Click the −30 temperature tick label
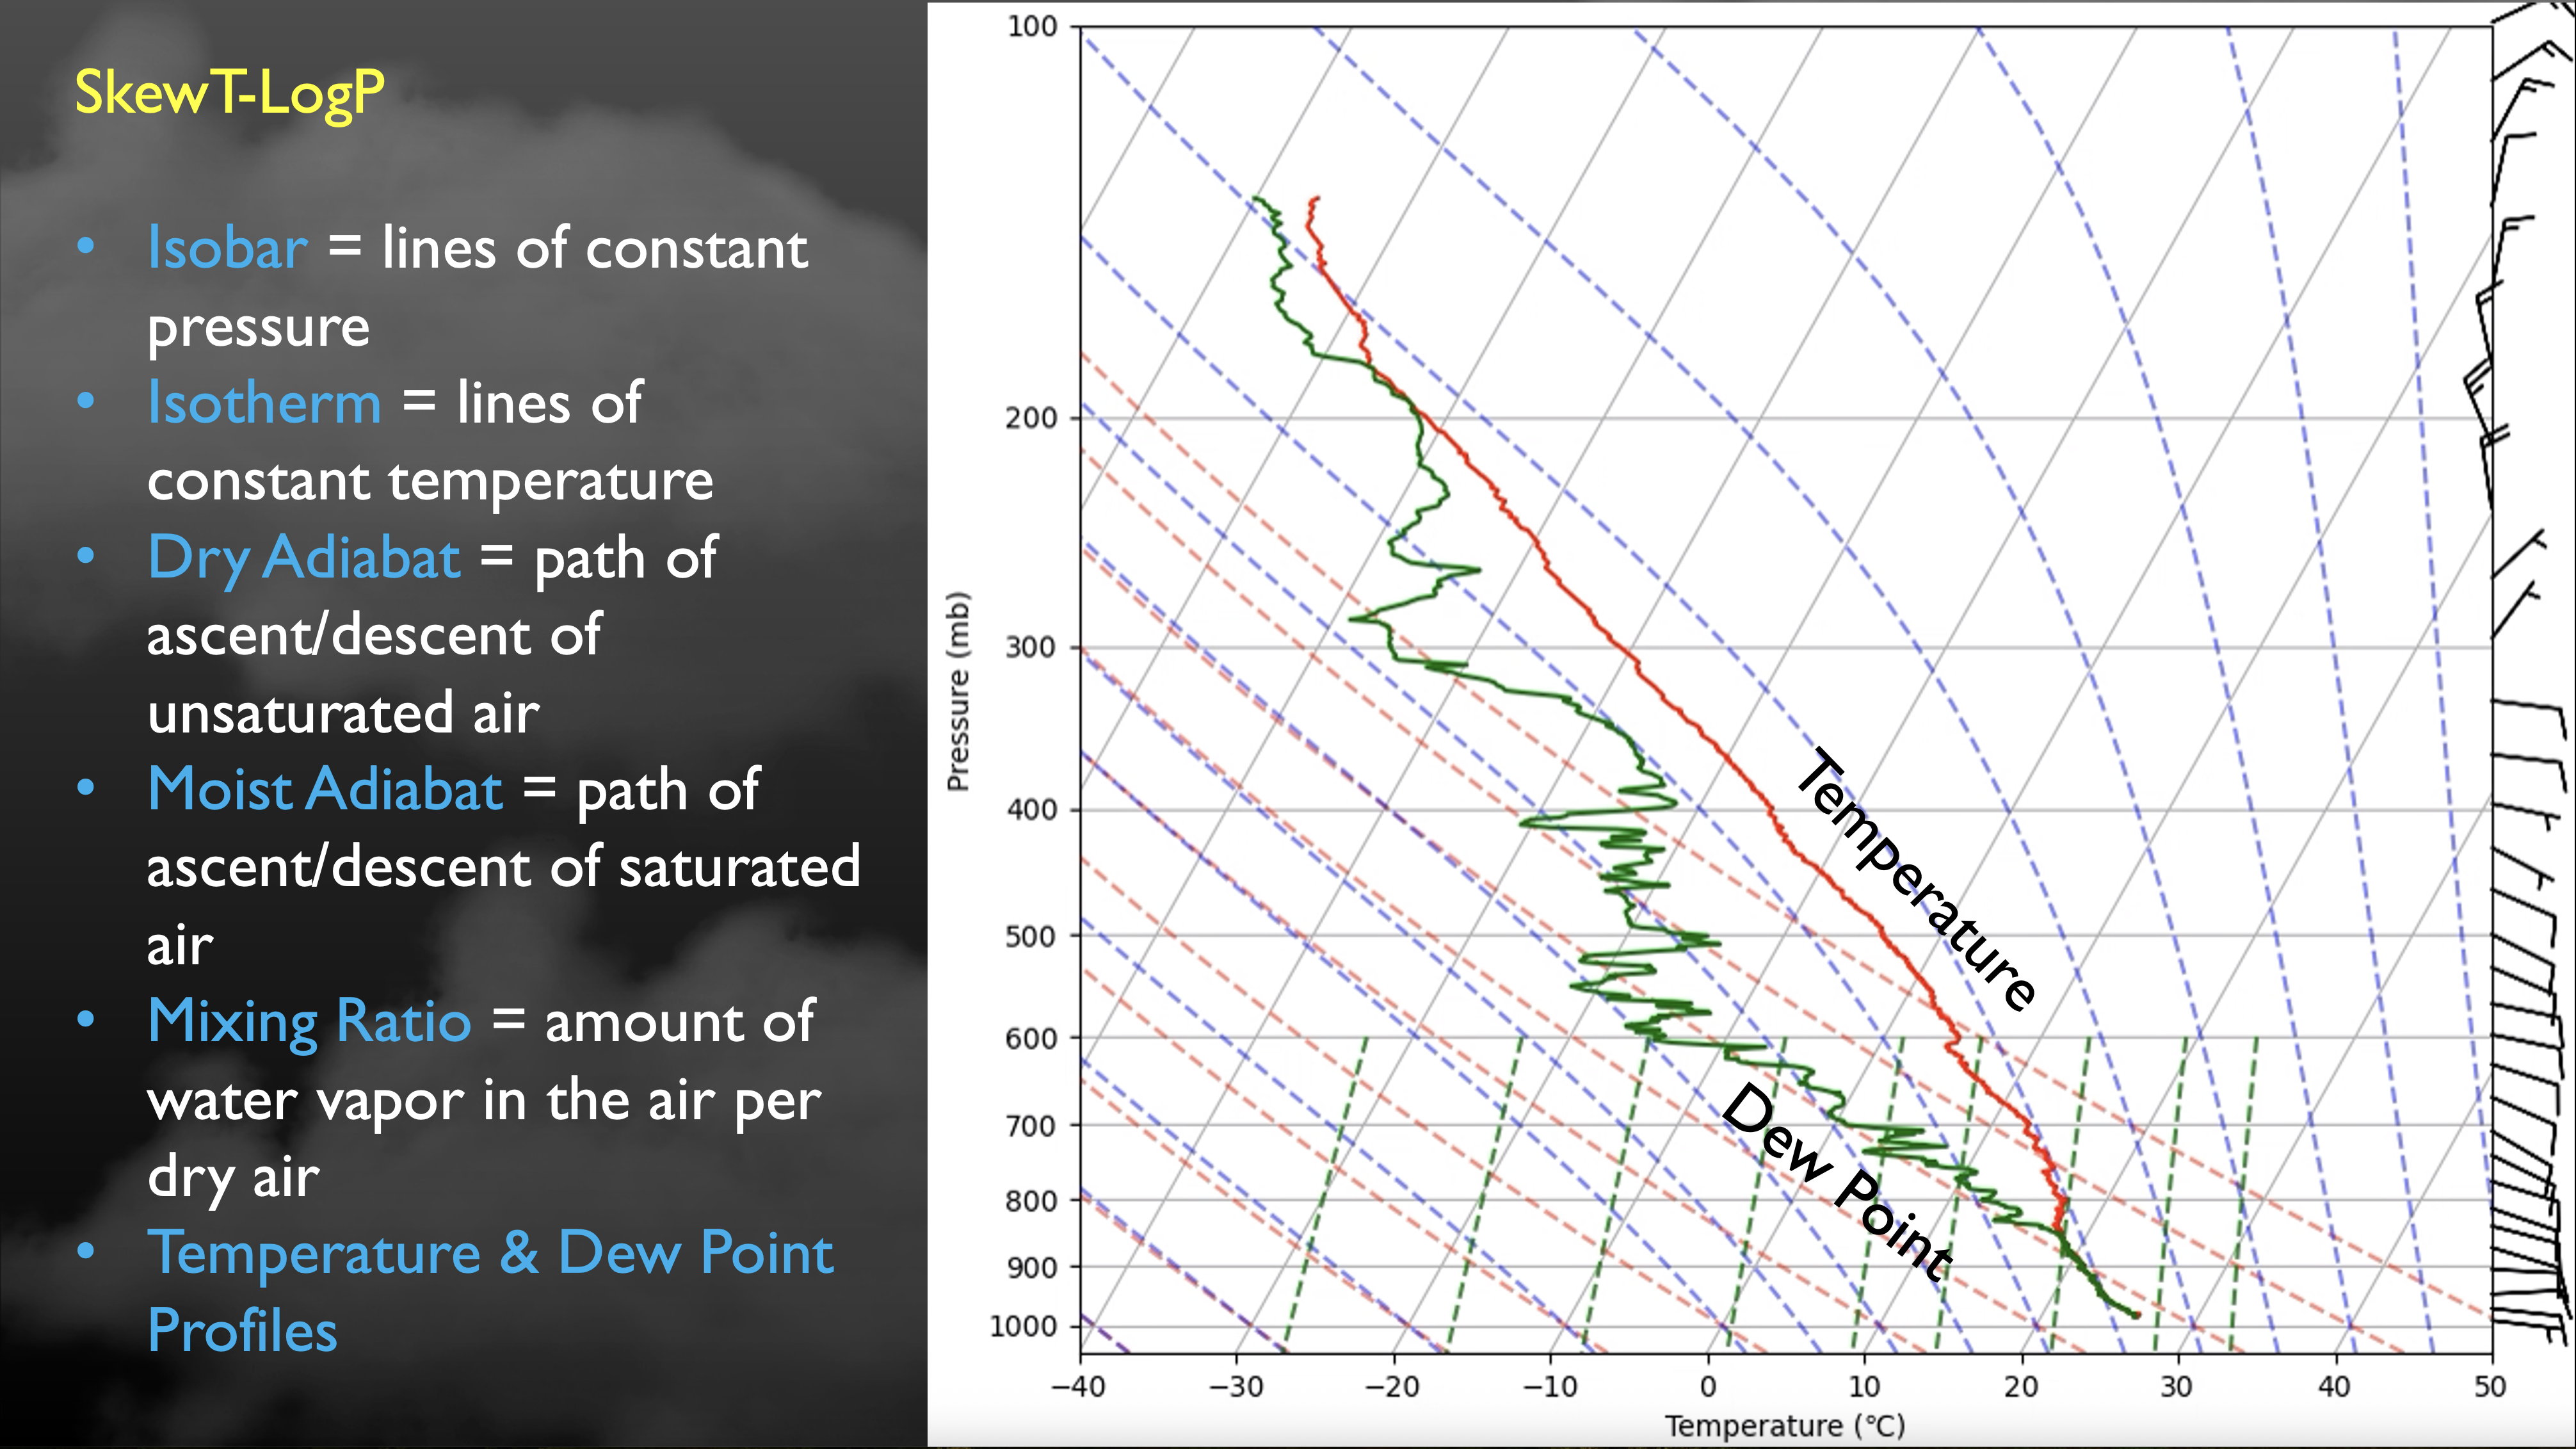2576x1449 pixels. click(x=1236, y=1387)
